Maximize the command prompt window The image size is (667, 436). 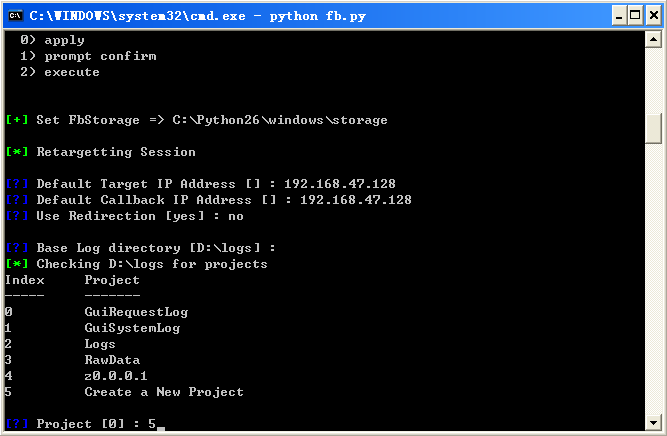[635, 16]
